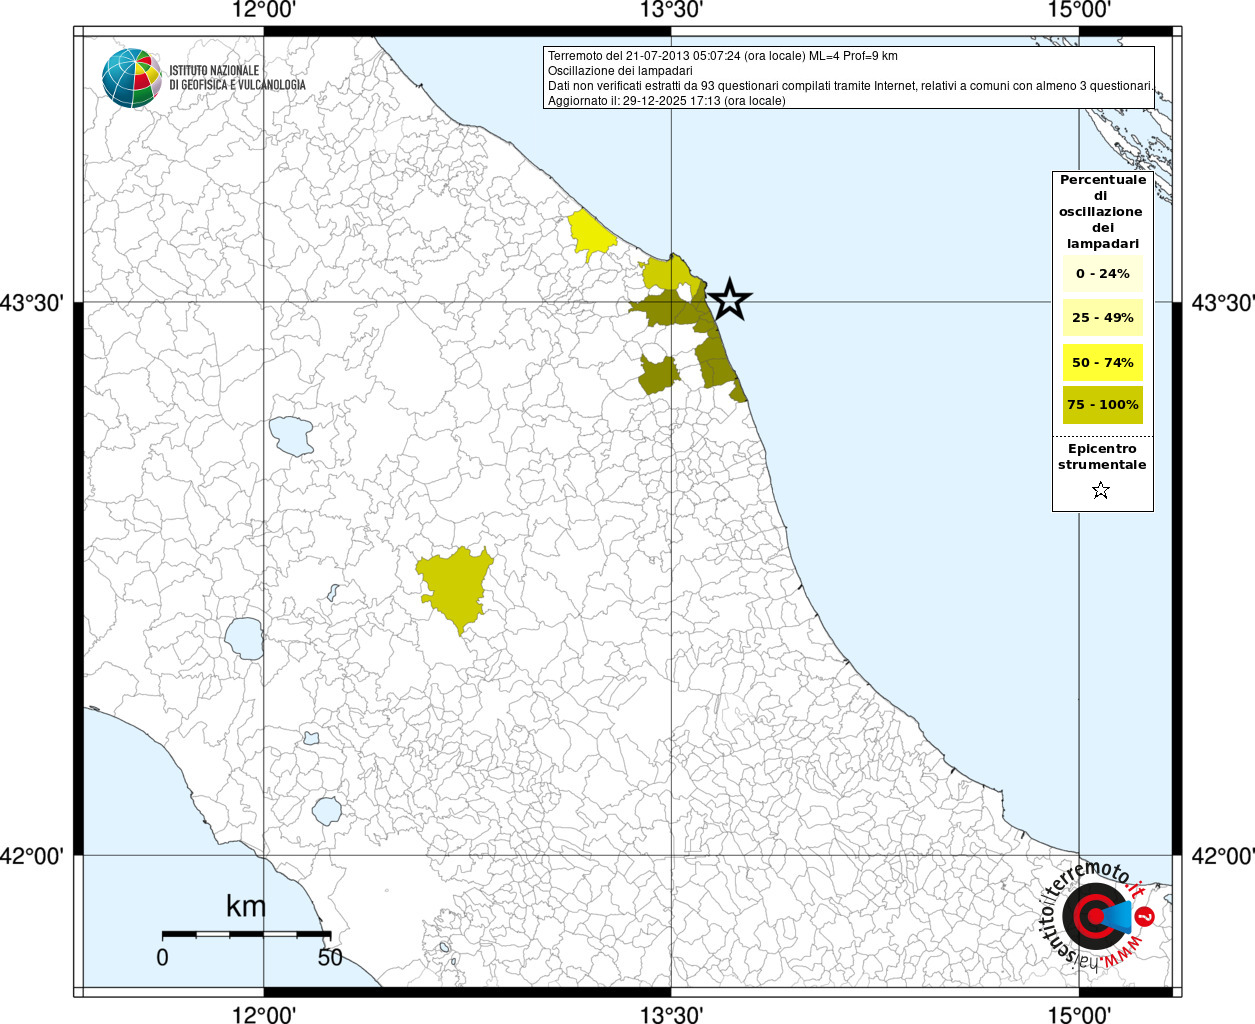
Task: Select the 50 - 74% legend swatch
Action: [1103, 362]
